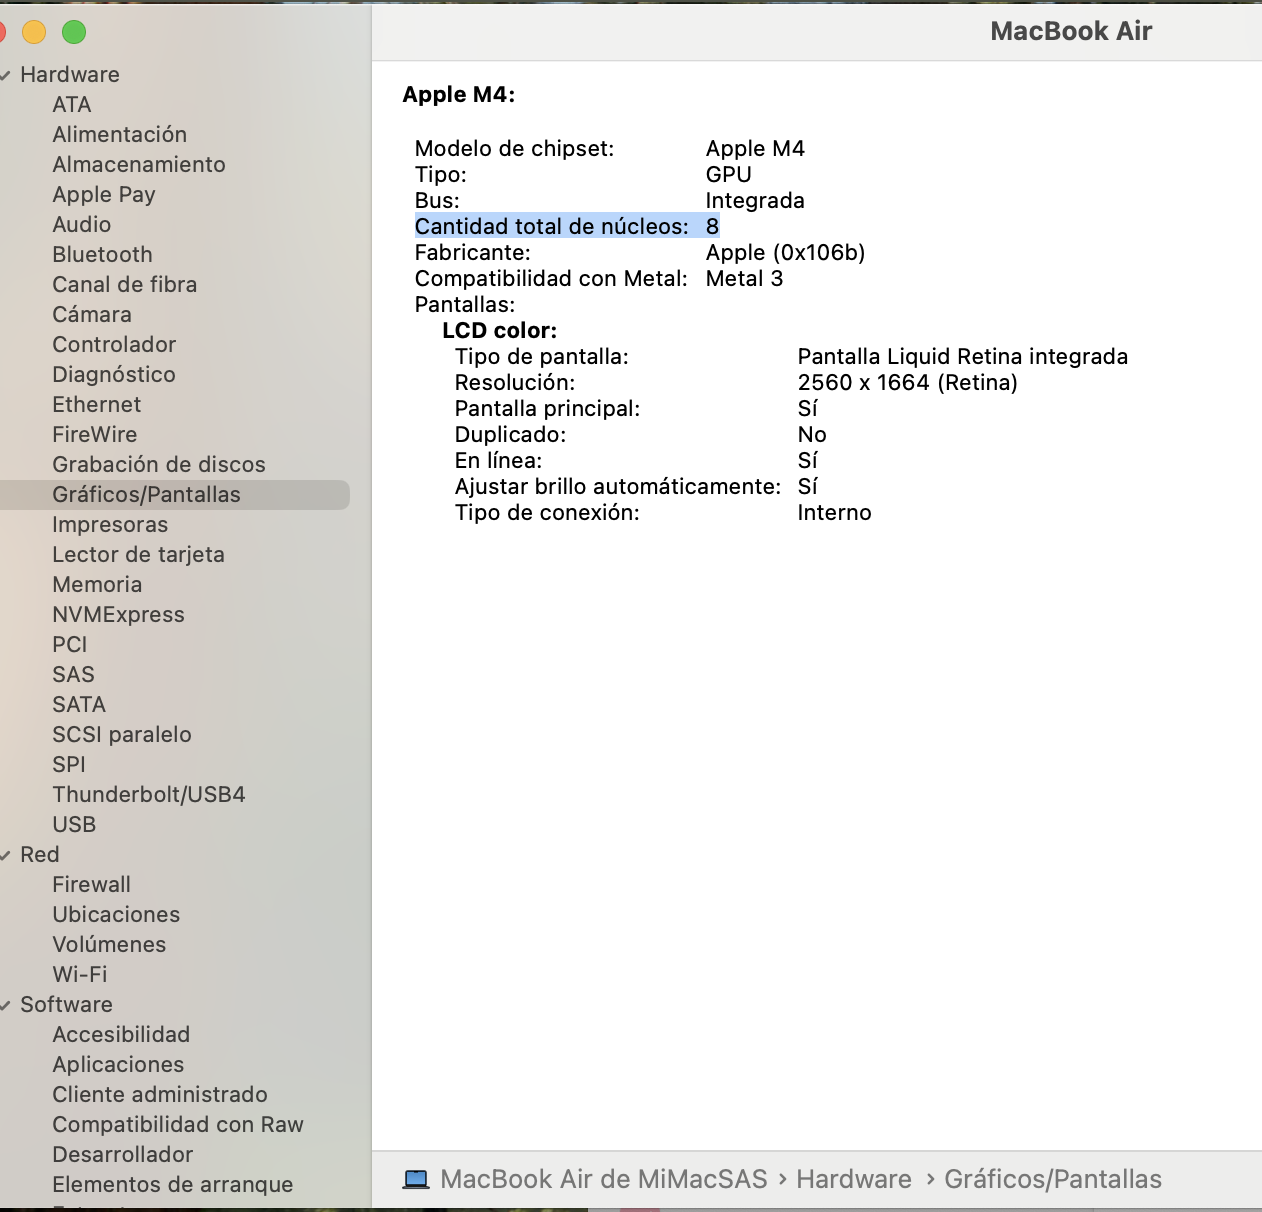Open Audio hardware details
This screenshot has height=1212, width=1262.
(x=83, y=224)
